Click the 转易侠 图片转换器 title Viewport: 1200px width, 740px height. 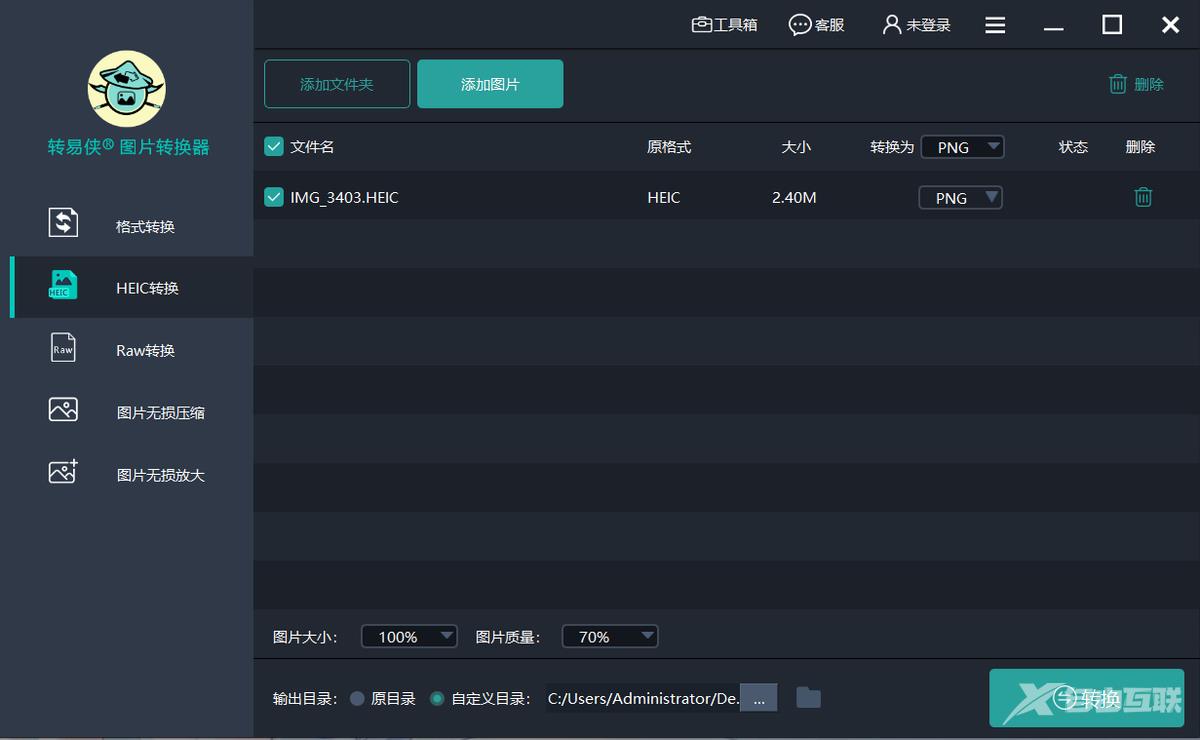pos(129,147)
